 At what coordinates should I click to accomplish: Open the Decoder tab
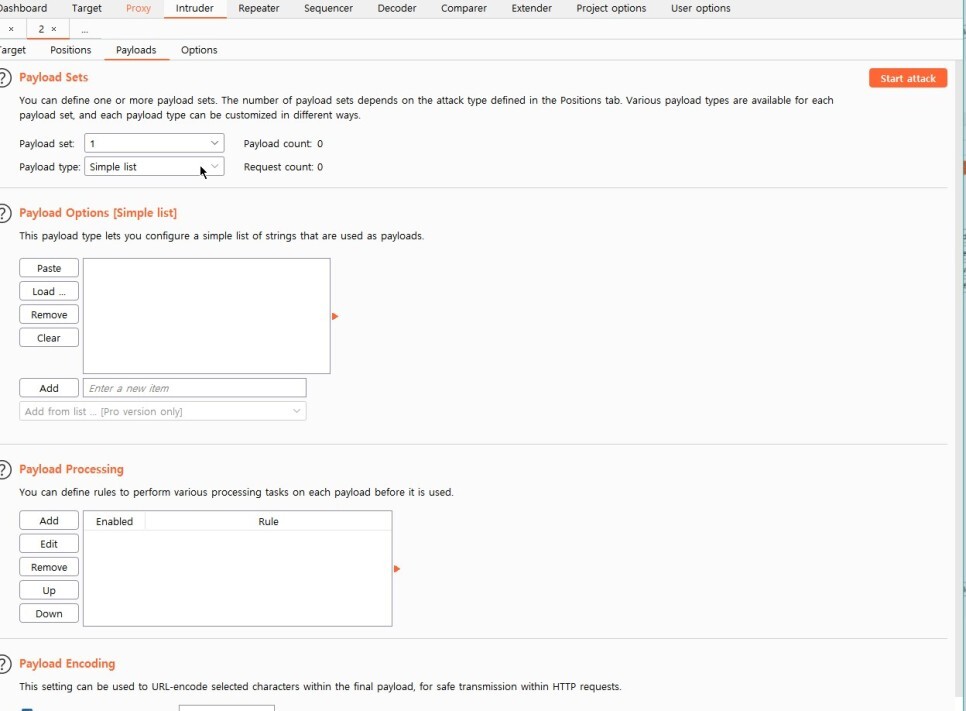397,8
